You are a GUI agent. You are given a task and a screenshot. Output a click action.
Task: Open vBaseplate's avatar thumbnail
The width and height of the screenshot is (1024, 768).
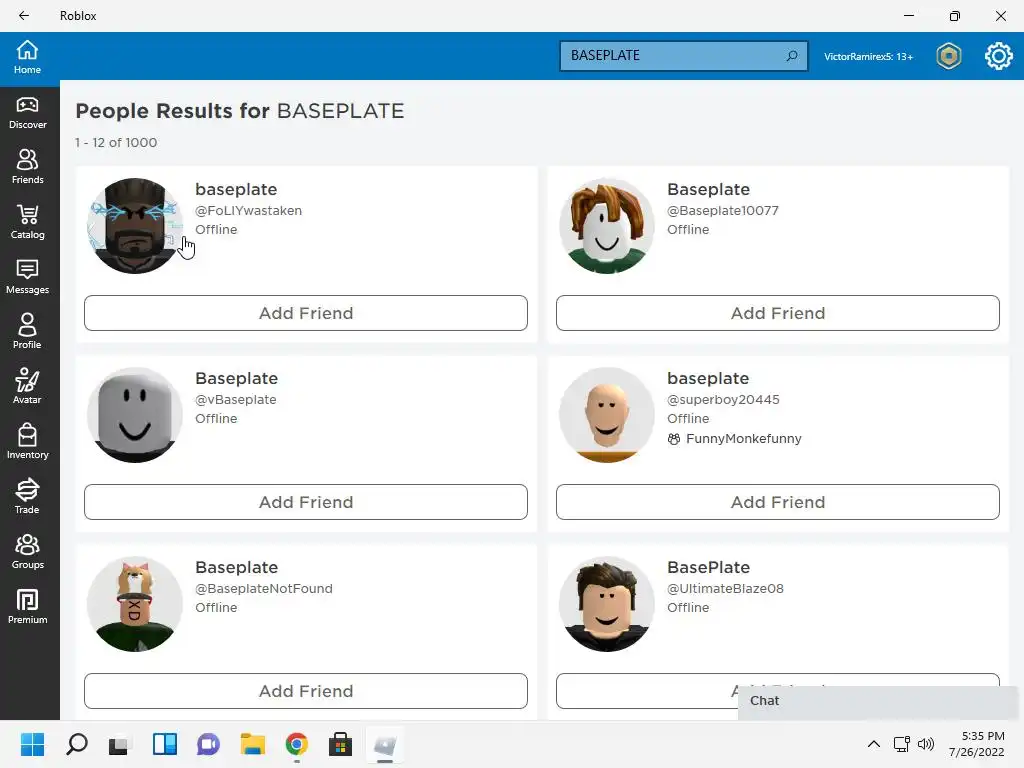(x=135, y=415)
